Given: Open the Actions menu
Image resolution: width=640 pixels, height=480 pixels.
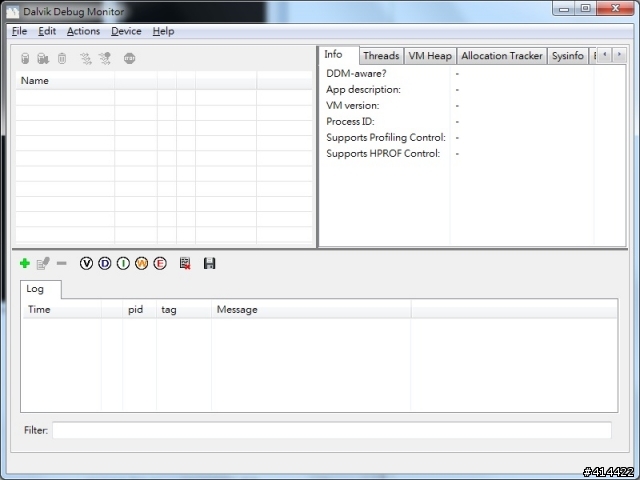Looking at the screenshot, I should coord(83,31).
